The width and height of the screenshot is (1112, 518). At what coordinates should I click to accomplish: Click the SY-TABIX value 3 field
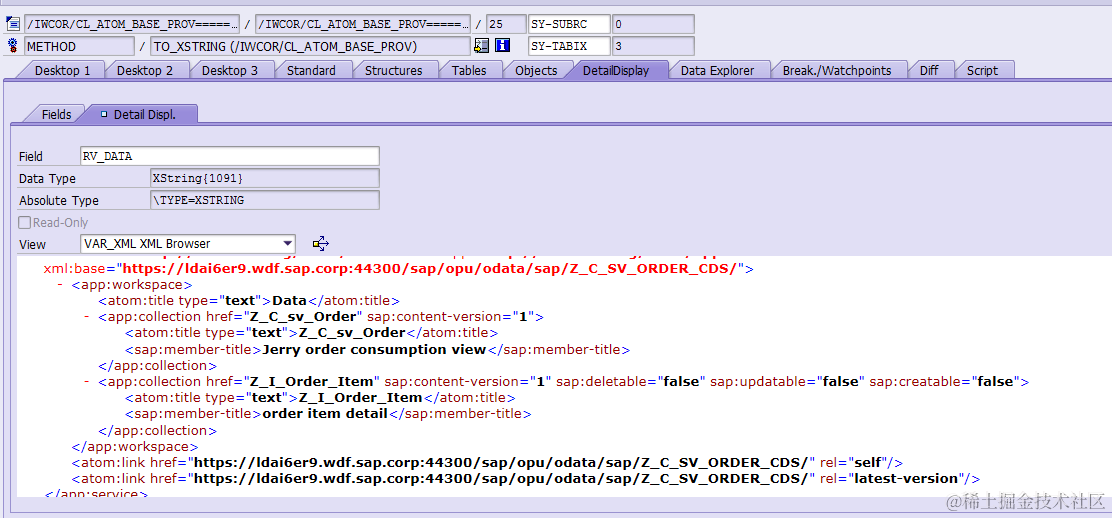click(x=653, y=46)
